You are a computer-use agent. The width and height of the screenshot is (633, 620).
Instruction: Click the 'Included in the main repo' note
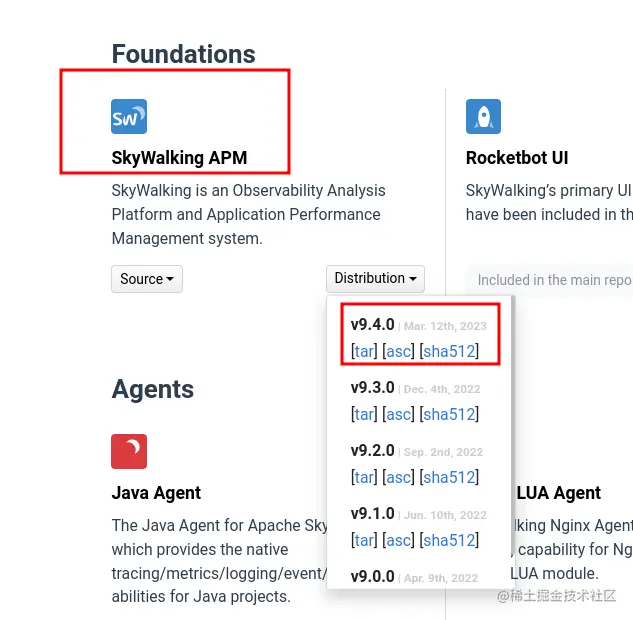click(x=554, y=280)
